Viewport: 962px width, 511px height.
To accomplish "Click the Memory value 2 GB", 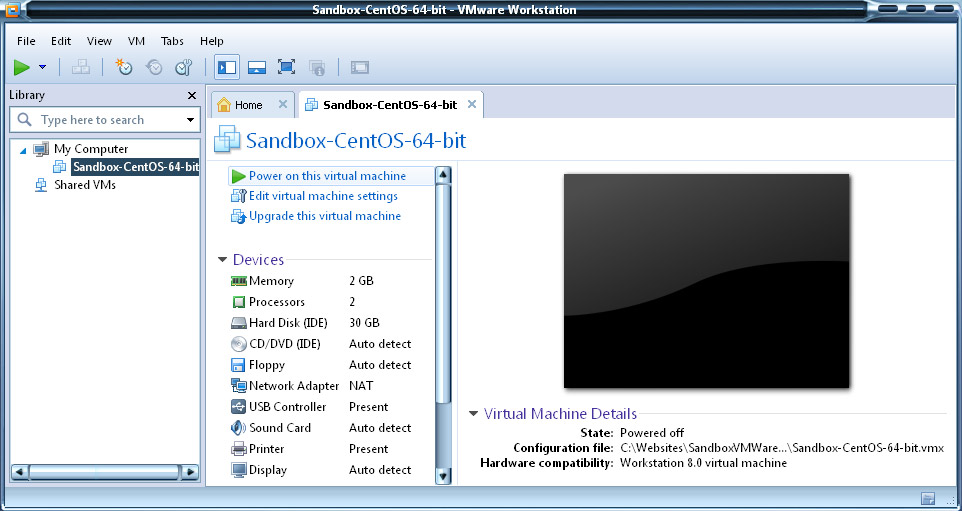I will (x=361, y=281).
